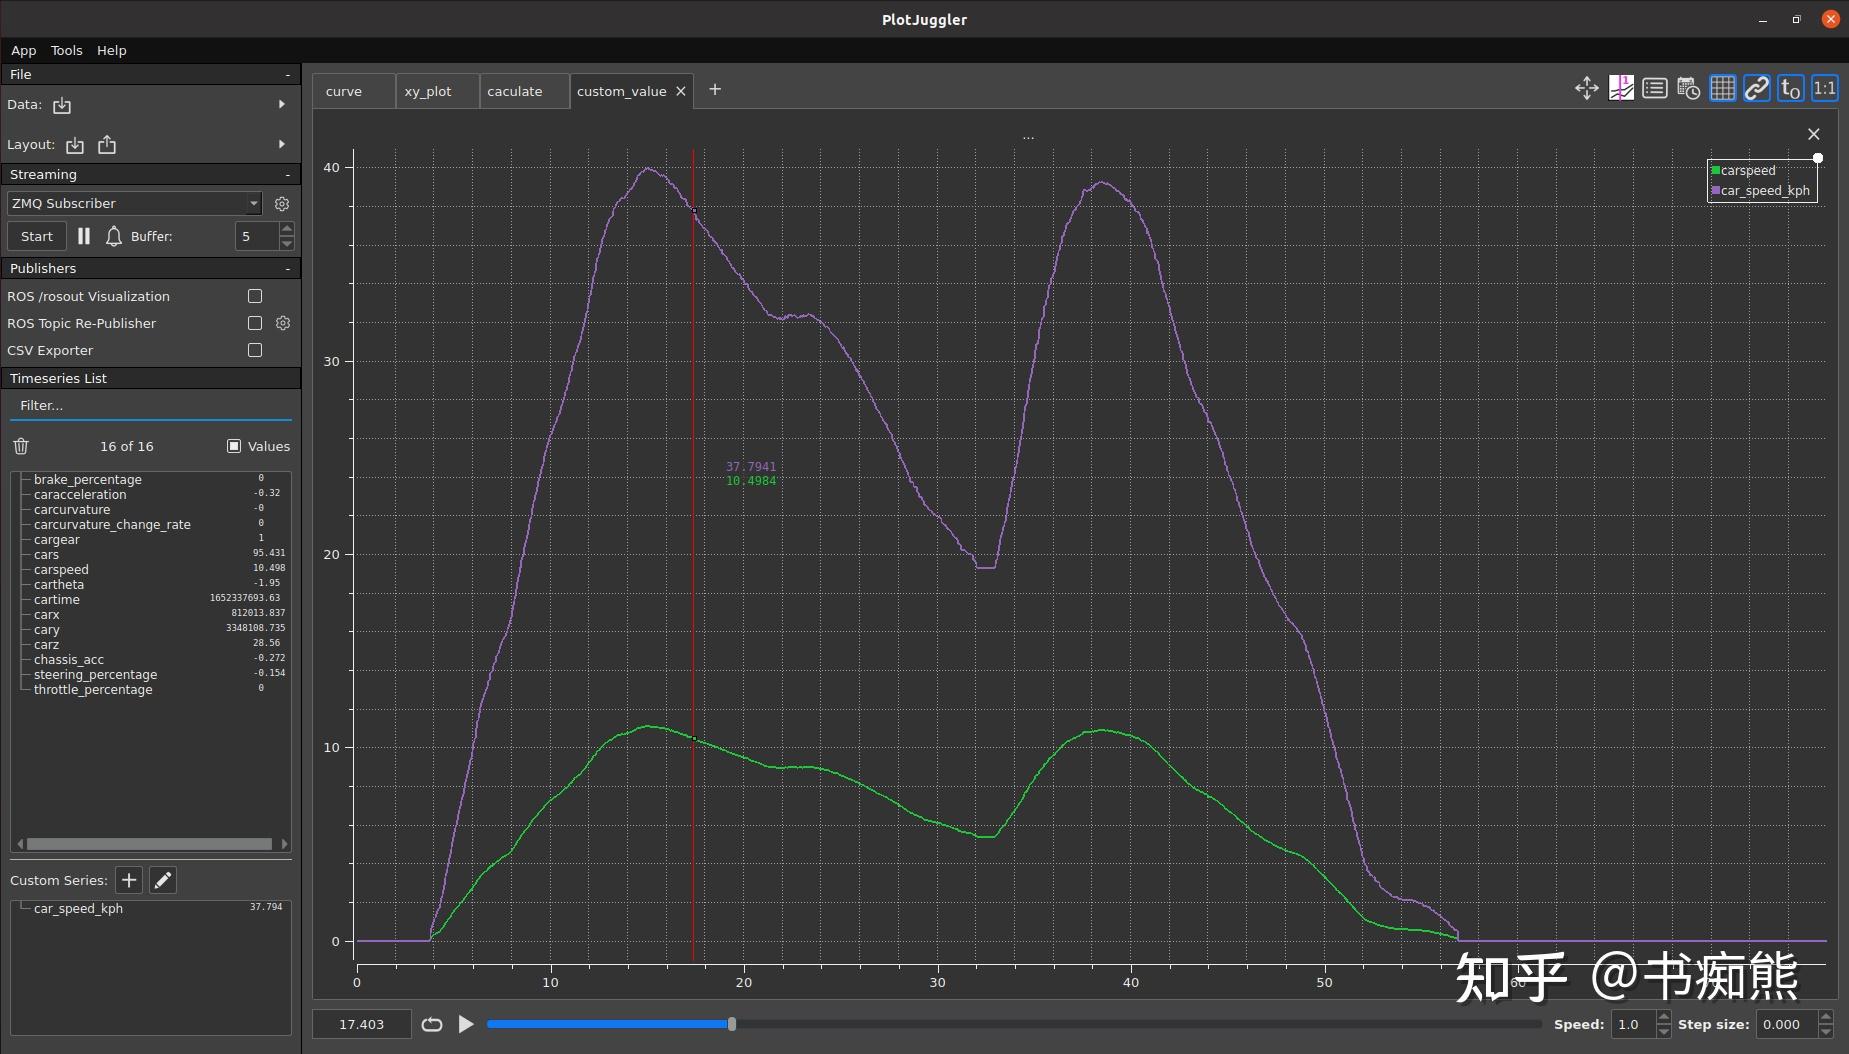This screenshot has height=1054, width=1849.
Task: Collapse the File section
Action: point(288,75)
